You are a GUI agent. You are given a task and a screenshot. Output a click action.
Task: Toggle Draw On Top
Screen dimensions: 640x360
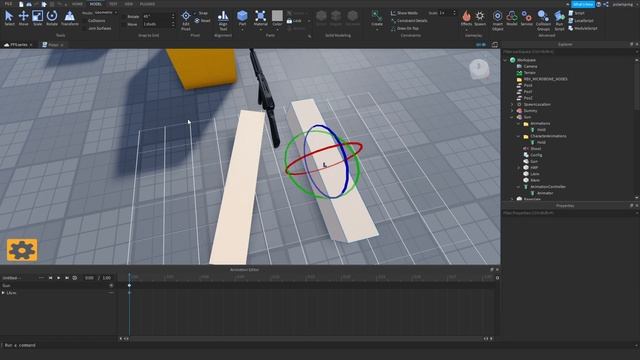click(405, 29)
